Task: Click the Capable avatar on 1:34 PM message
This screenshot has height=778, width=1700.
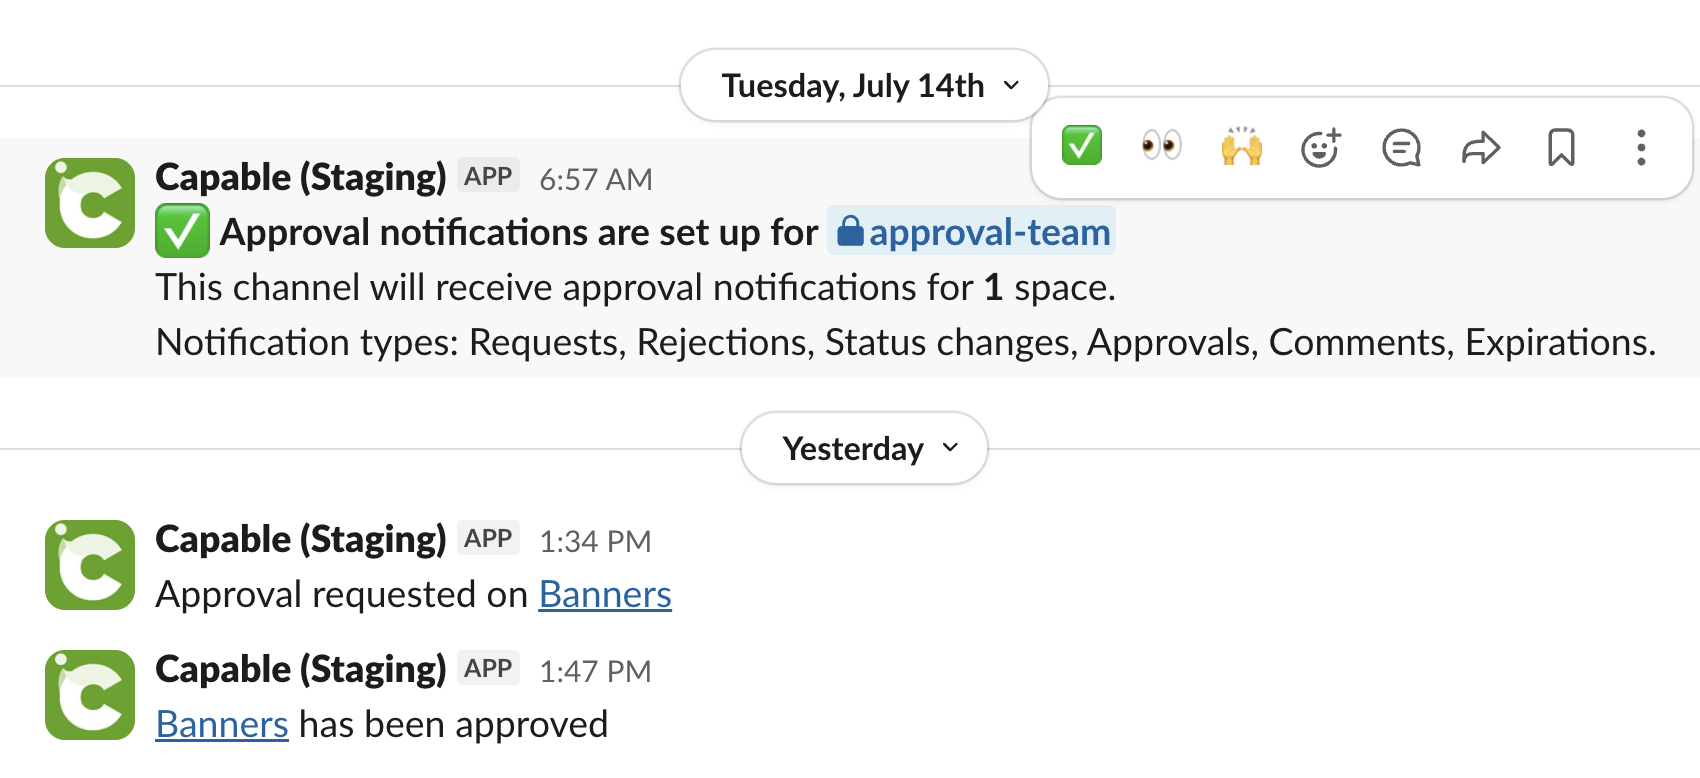Action: 90,565
